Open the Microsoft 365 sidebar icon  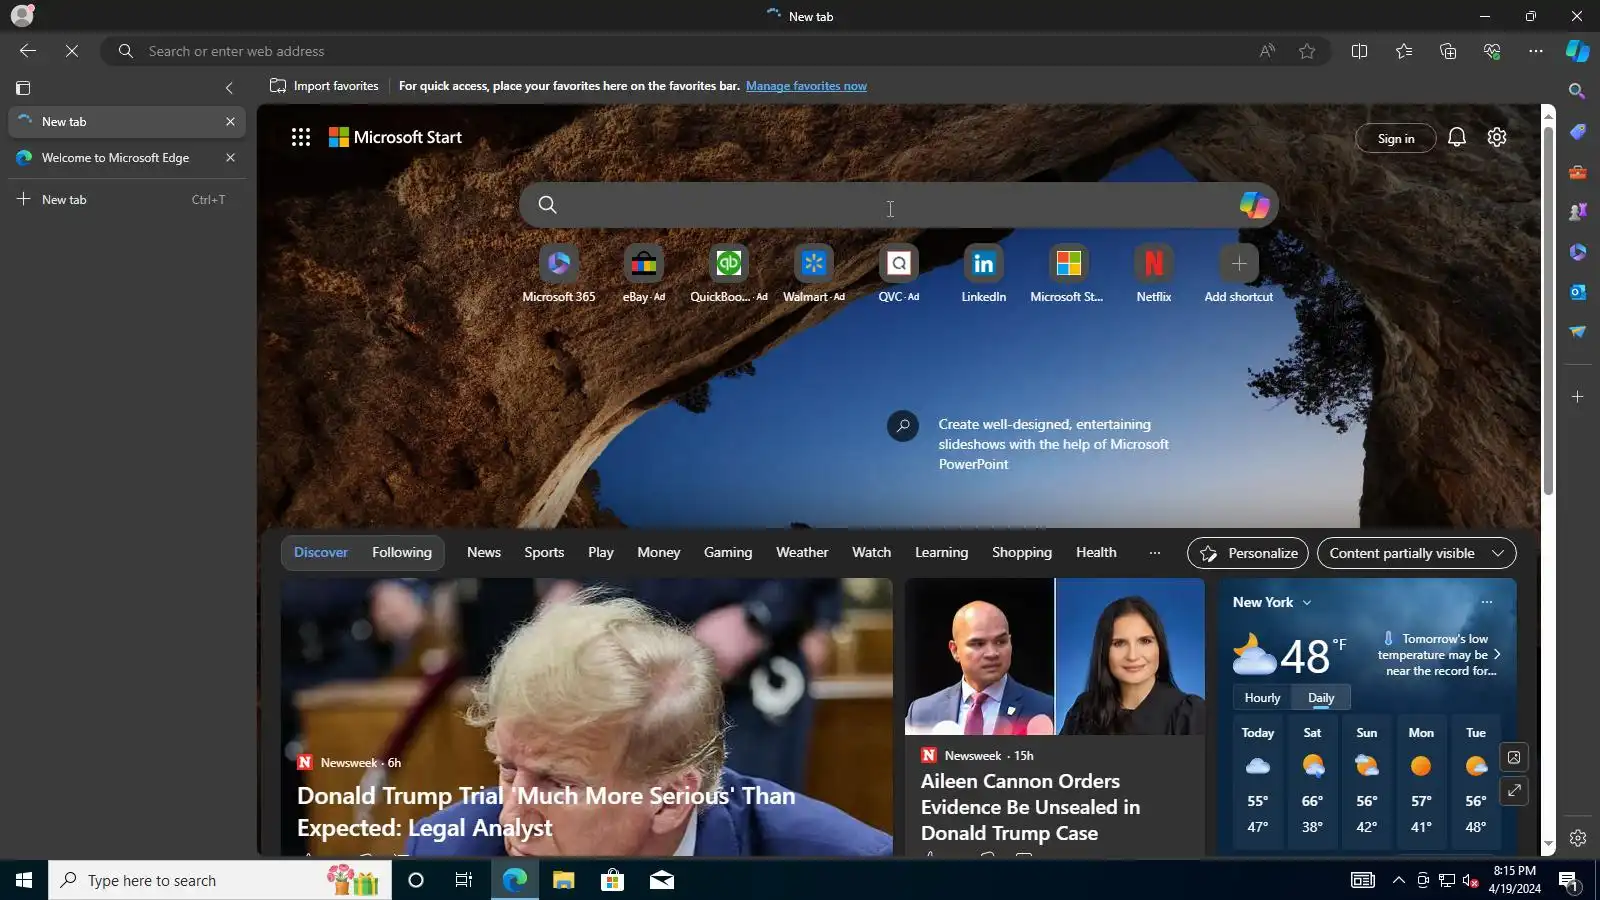[x=1577, y=252]
